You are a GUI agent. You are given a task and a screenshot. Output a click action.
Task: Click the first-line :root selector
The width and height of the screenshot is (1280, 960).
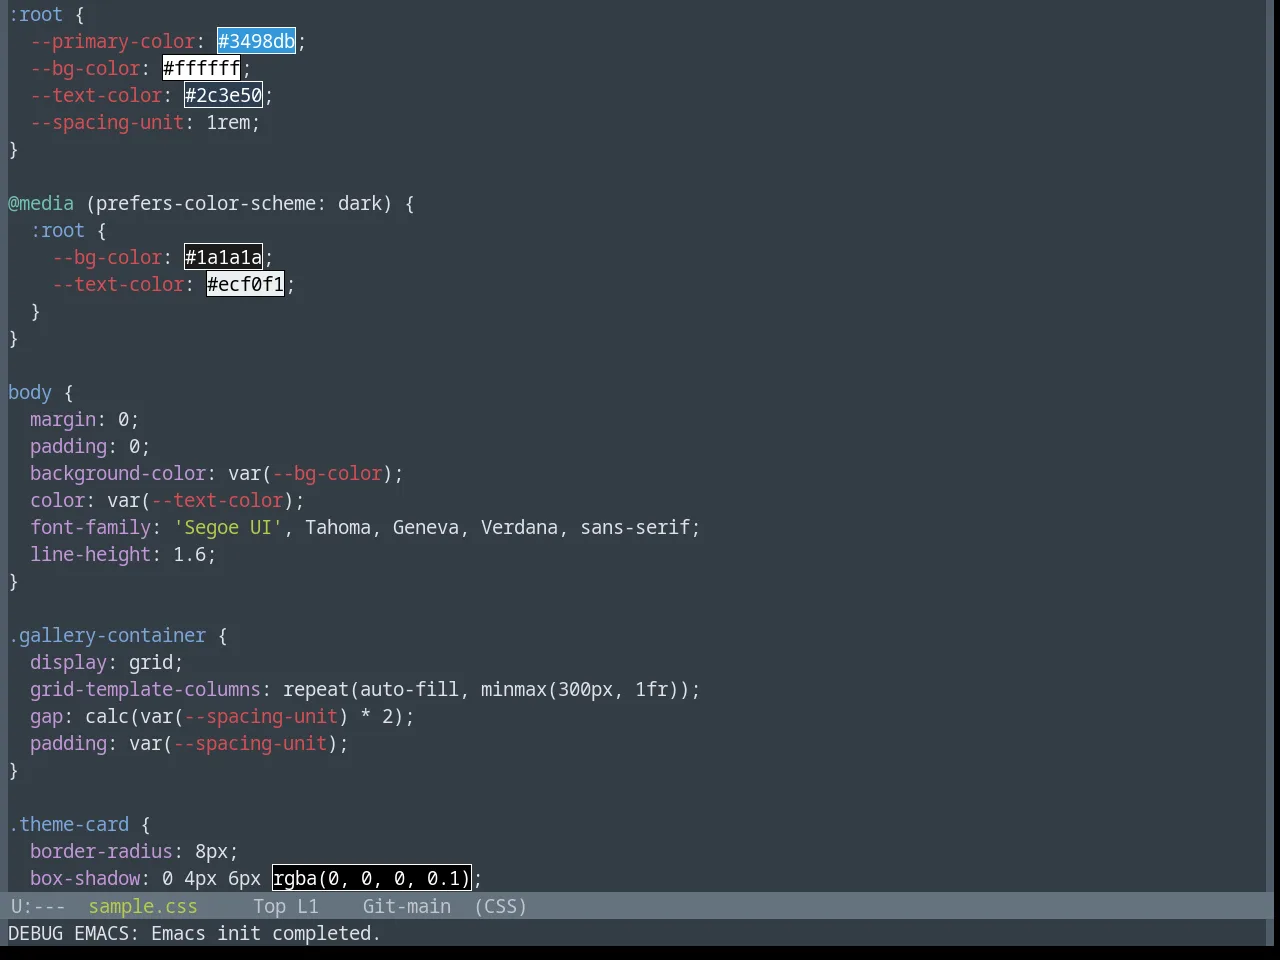36,14
